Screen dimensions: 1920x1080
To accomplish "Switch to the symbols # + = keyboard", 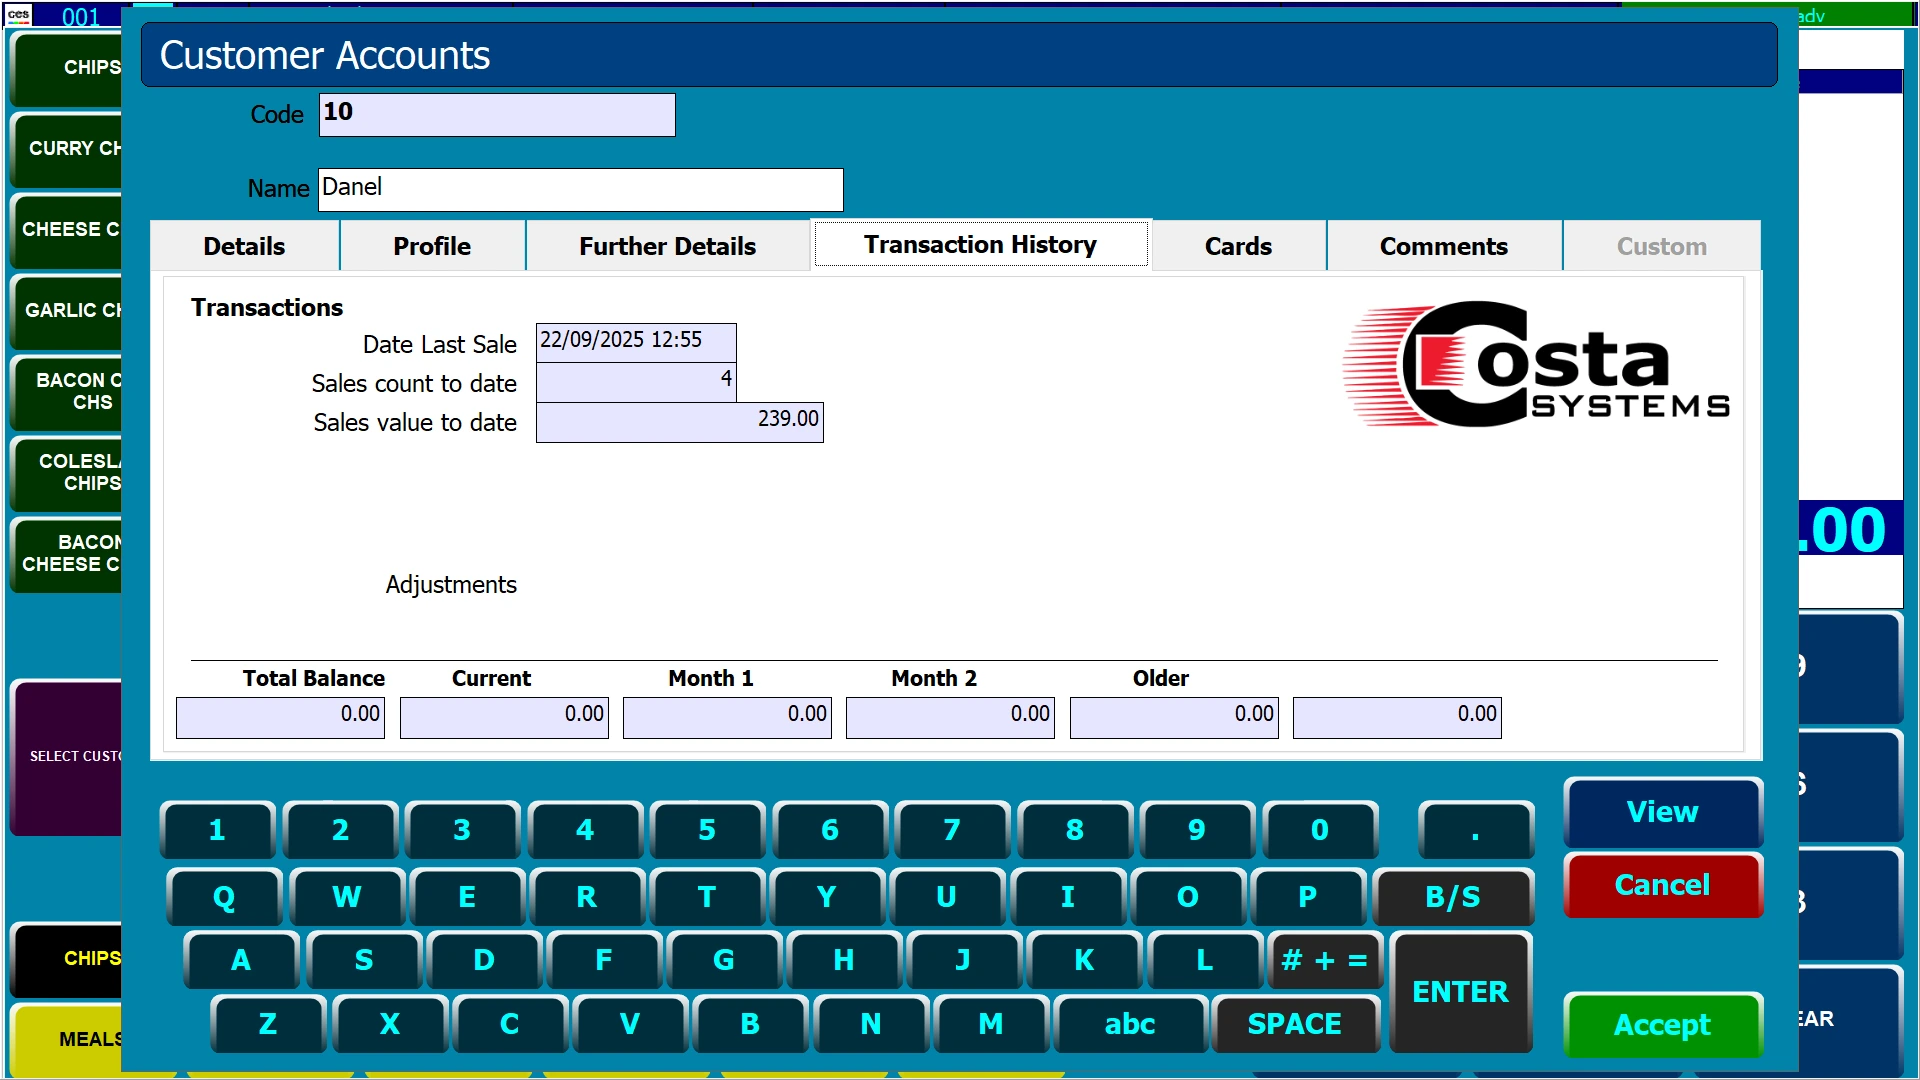I will [1324, 960].
